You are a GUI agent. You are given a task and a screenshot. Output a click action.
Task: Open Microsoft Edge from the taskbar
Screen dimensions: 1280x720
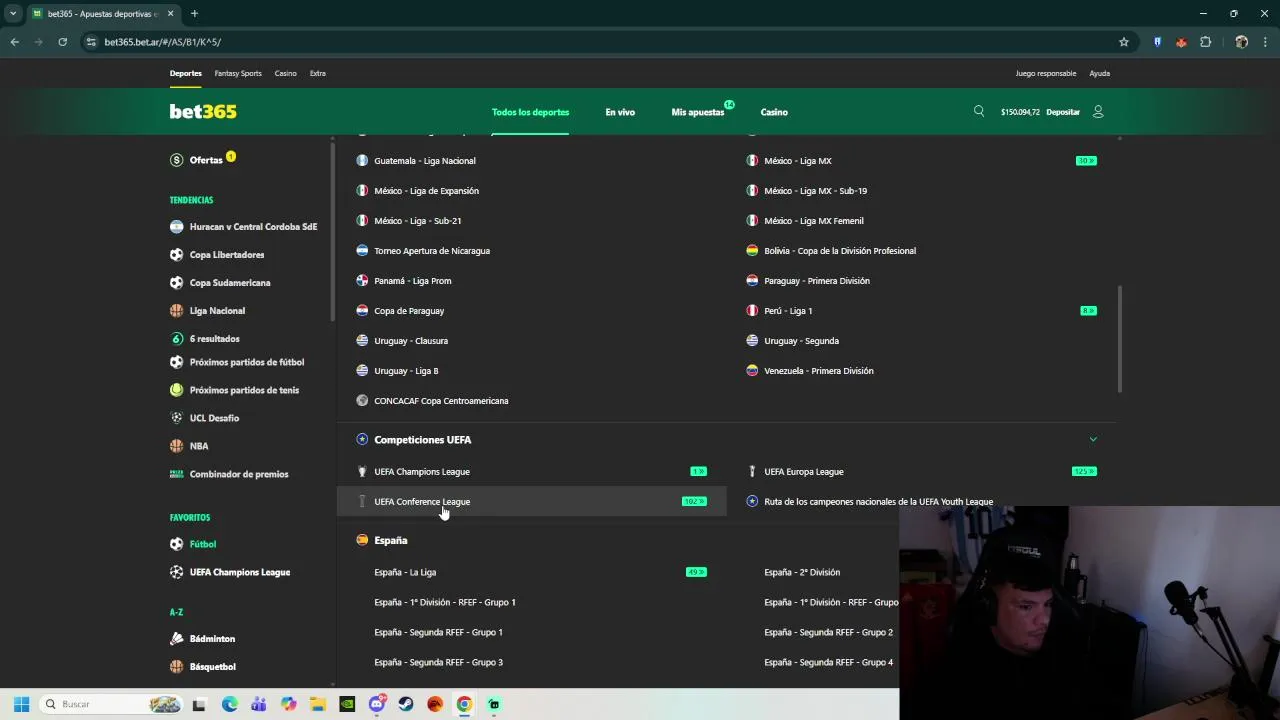[229, 704]
